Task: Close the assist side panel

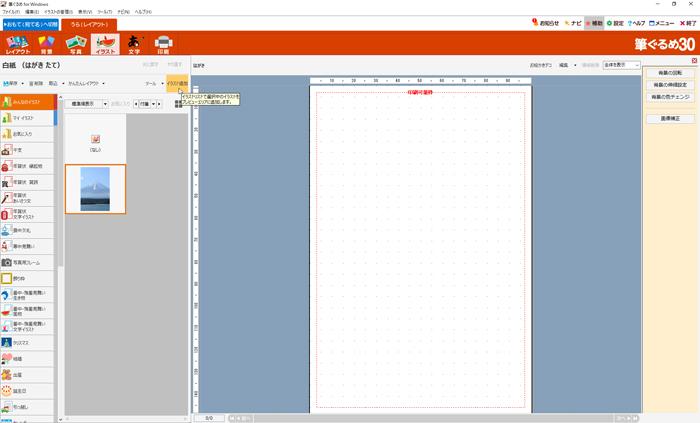Action: coord(694,61)
